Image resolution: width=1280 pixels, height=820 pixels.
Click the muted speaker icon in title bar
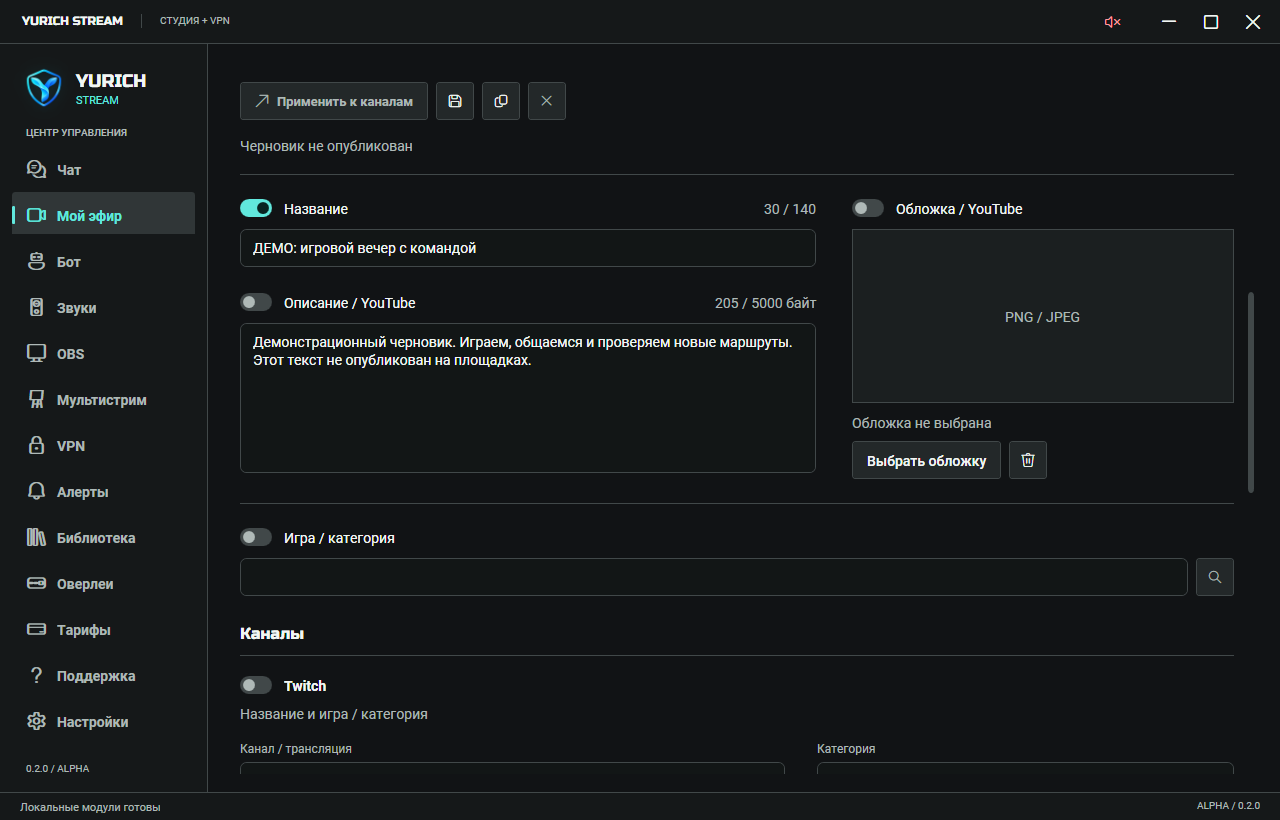pyautogui.click(x=1112, y=22)
